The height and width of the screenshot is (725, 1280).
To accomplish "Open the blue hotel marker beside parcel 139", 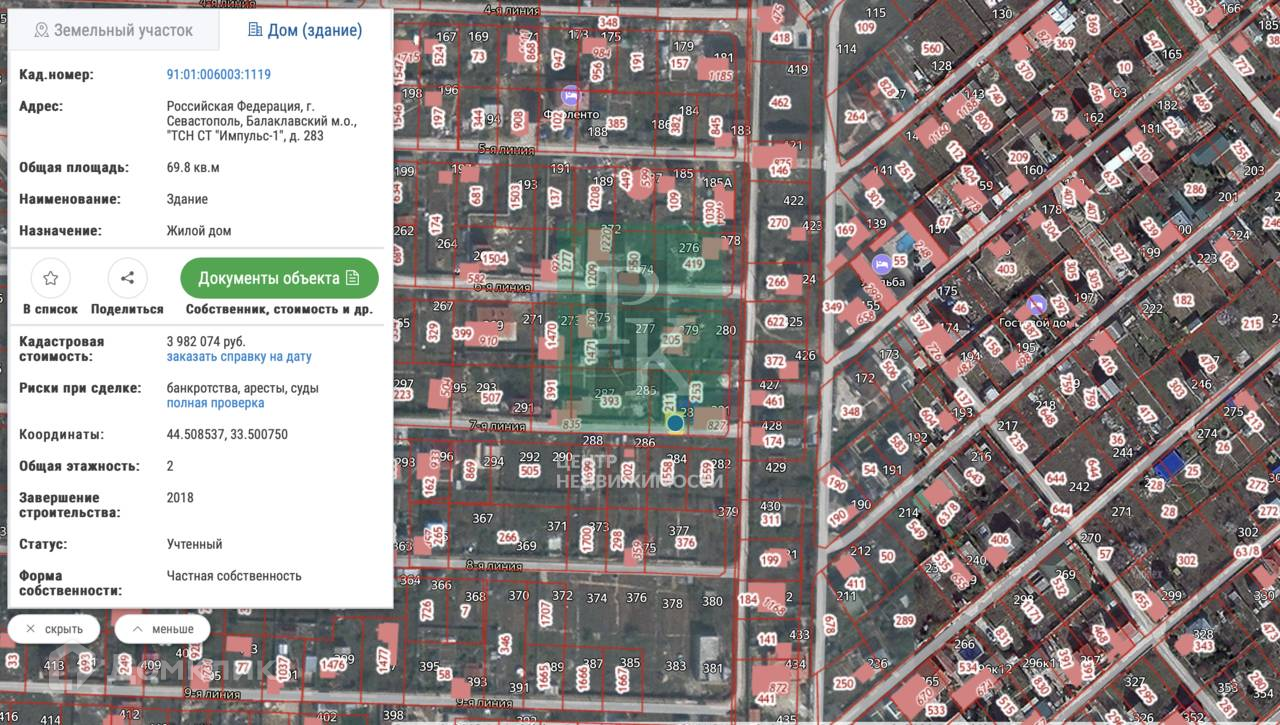I will coord(882,264).
